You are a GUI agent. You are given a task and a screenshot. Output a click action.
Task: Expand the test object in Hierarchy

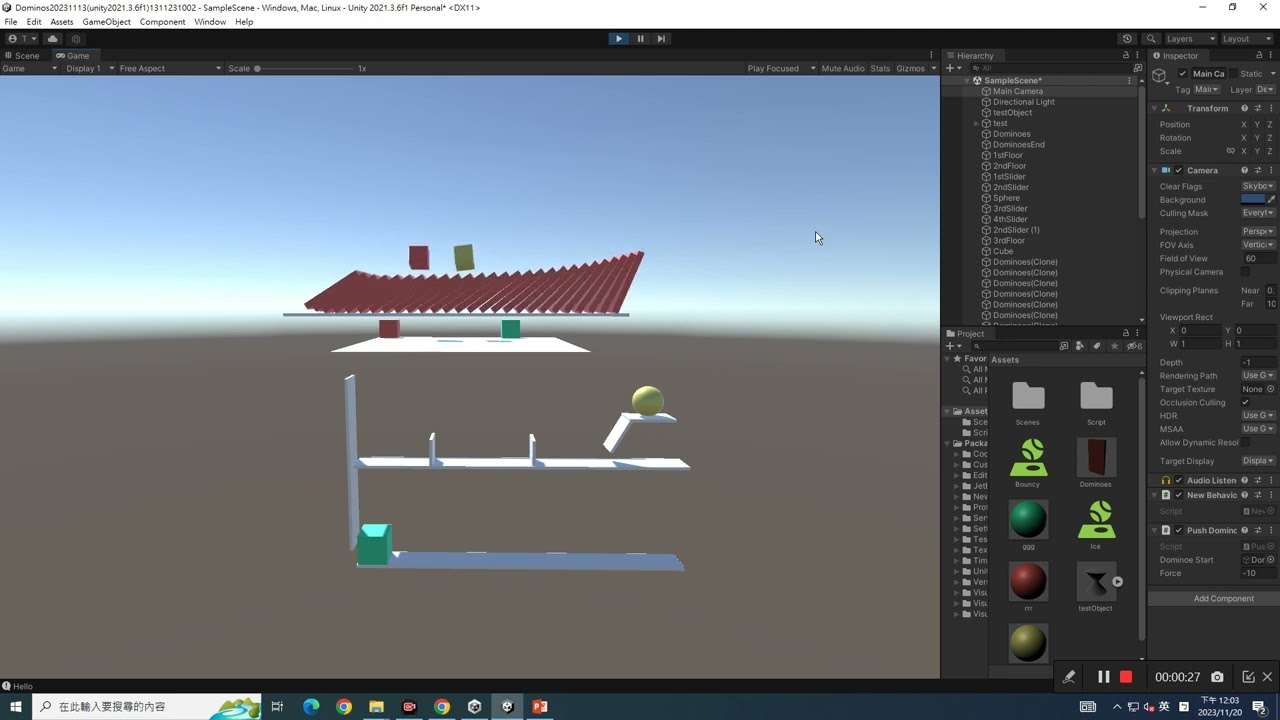pyautogui.click(x=976, y=123)
